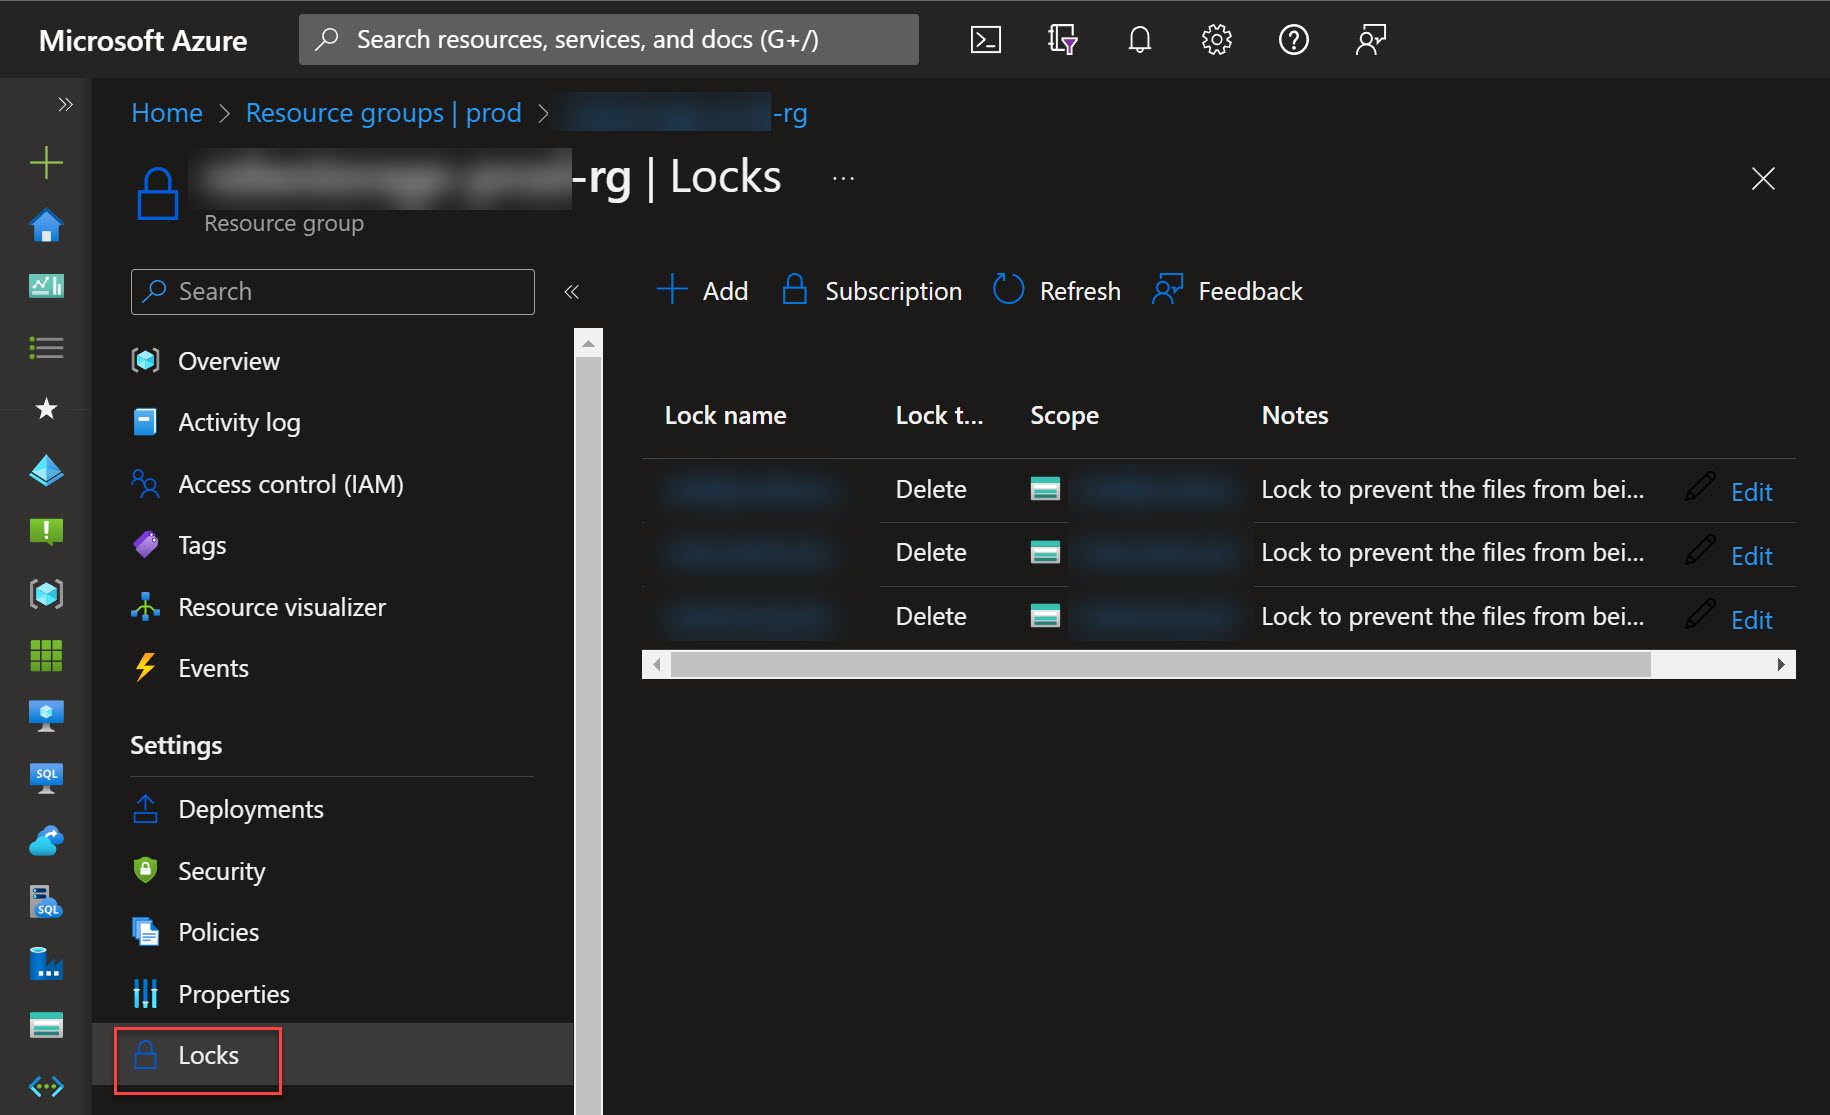Click the Help question mark icon
Viewport: 1830px width, 1115px height.
1293,40
